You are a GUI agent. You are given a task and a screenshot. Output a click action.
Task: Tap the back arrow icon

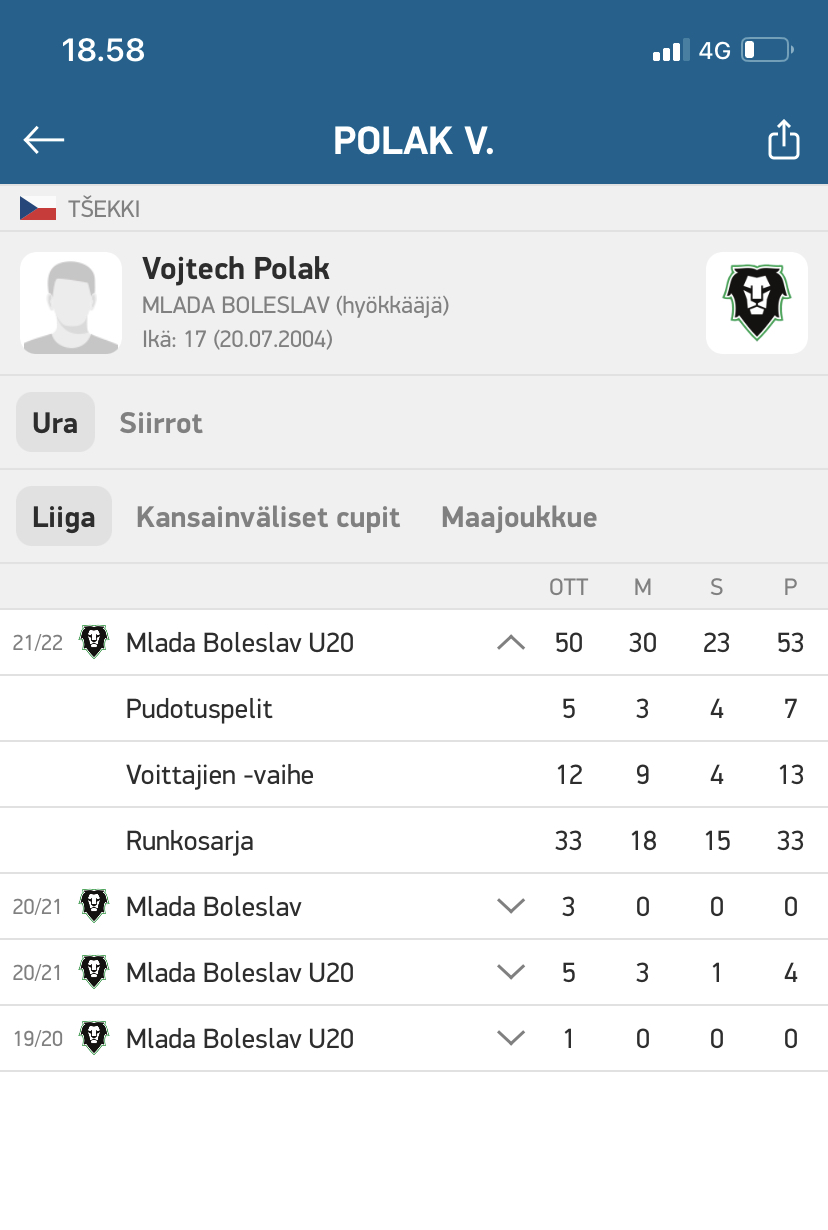pyautogui.click(x=44, y=140)
